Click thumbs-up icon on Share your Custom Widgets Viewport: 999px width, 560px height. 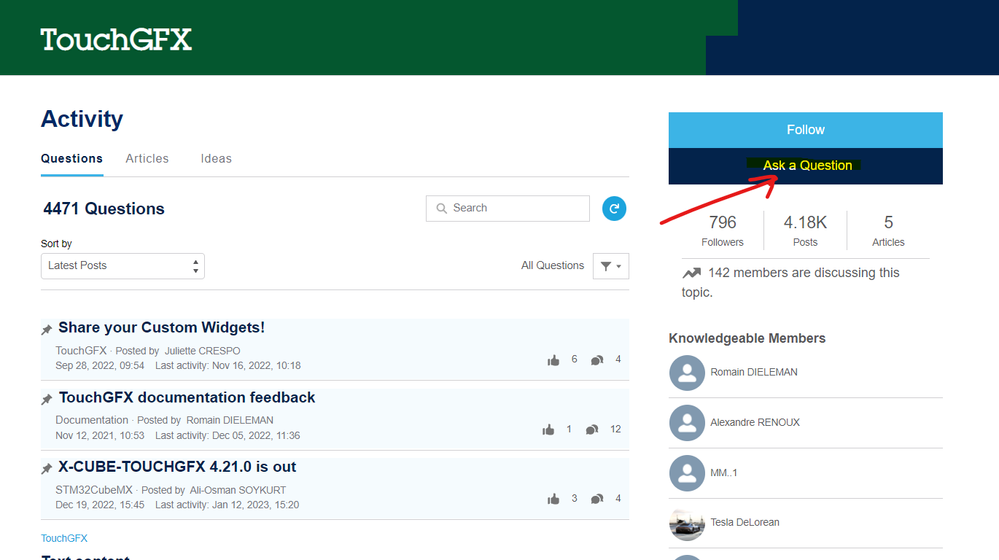553,361
